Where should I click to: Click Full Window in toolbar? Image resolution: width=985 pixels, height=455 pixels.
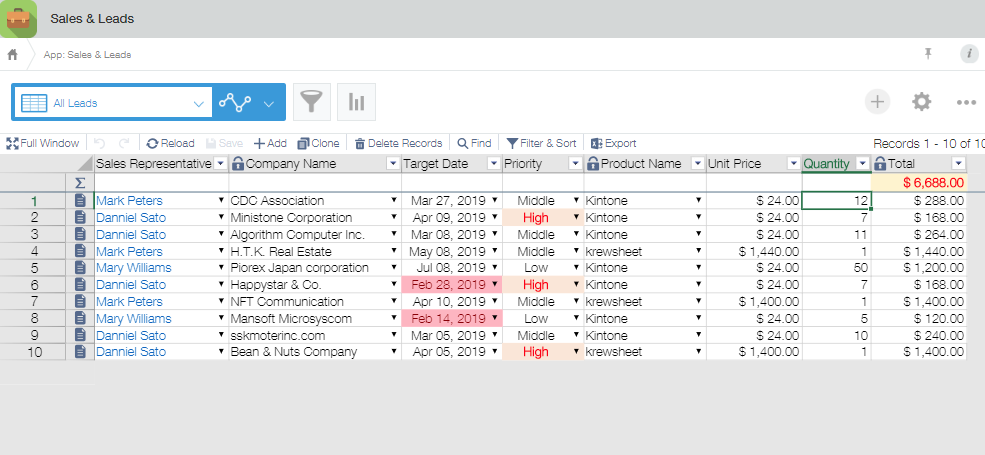43,143
